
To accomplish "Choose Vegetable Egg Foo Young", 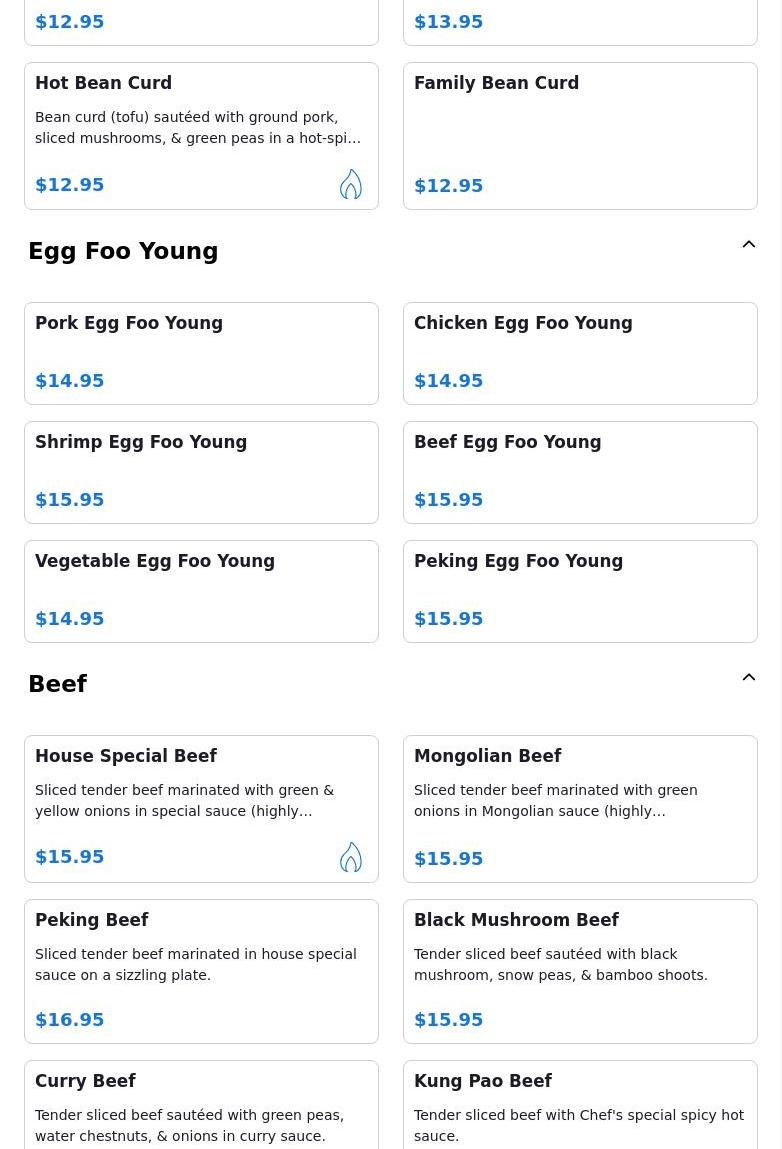I will pos(201,591).
